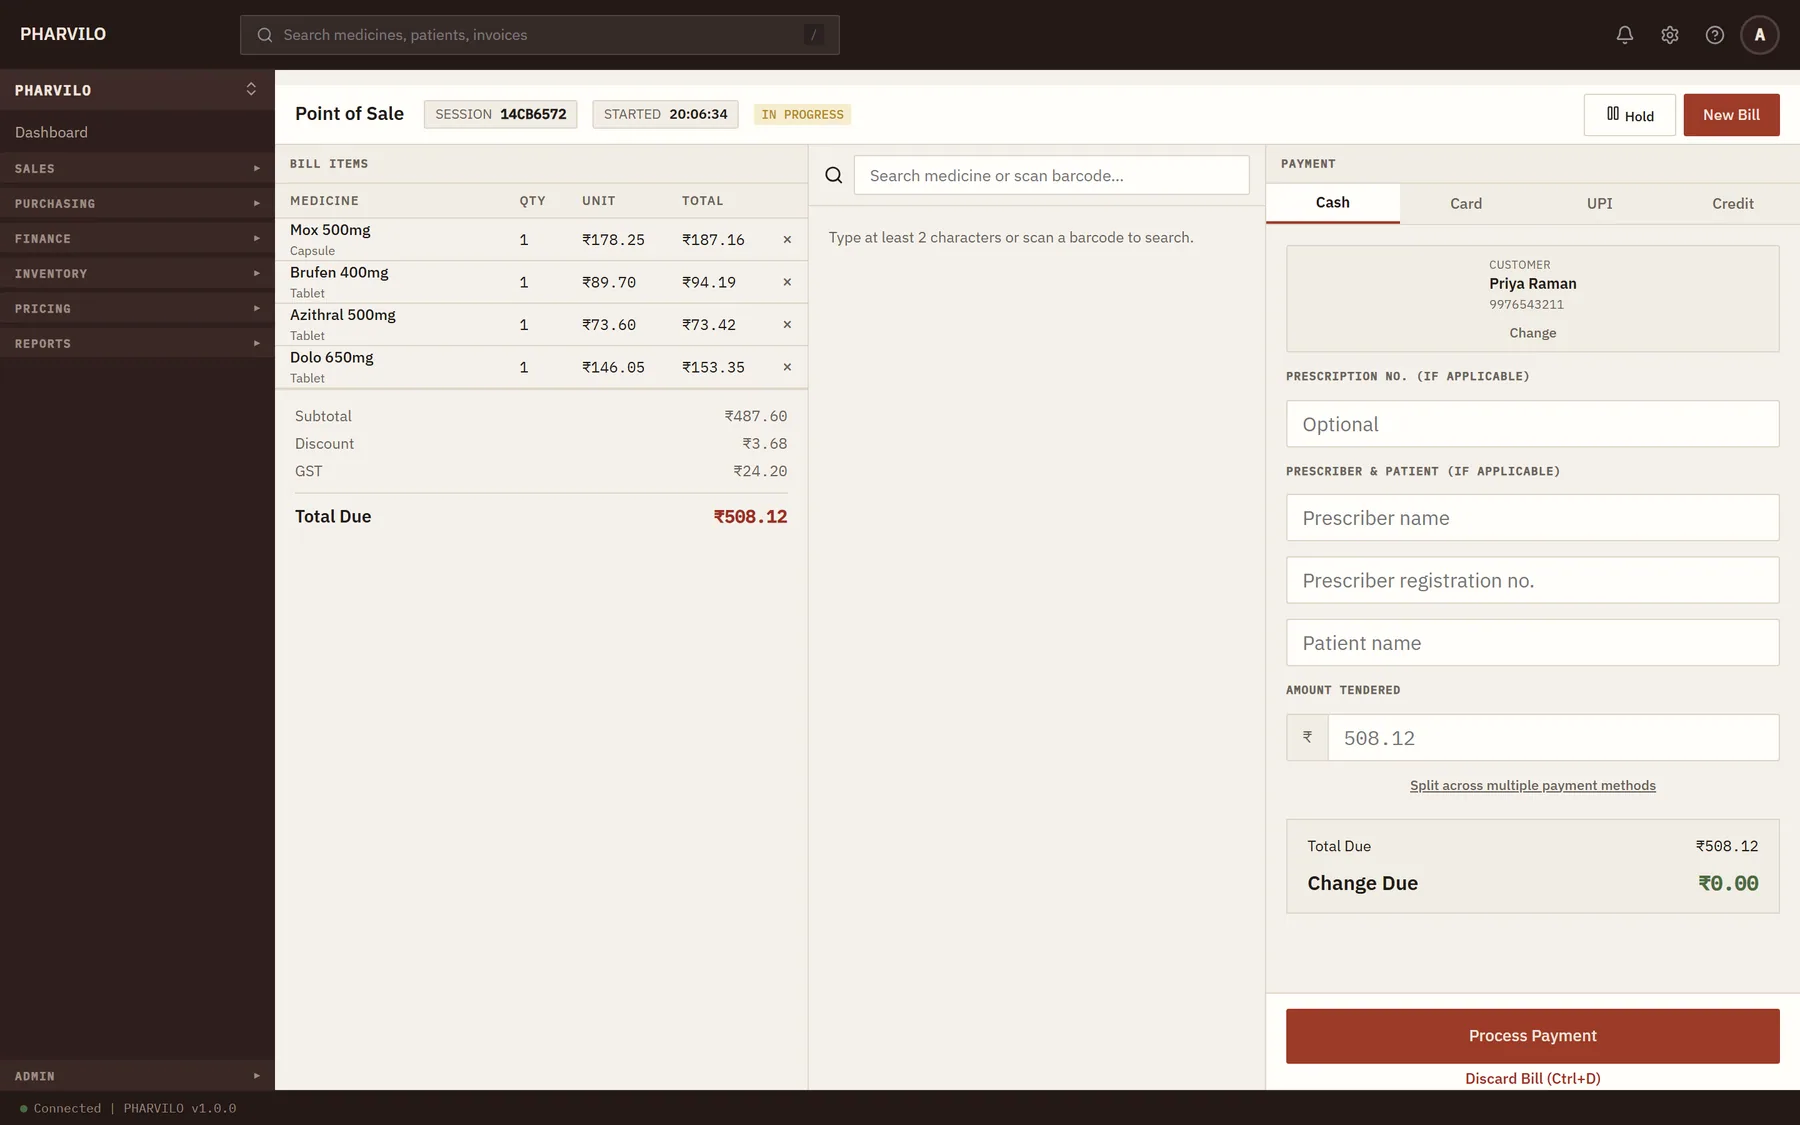Remove Brufen 400mg from bill
Image resolution: width=1800 pixels, height=1125 pixels.
[787, 282]
